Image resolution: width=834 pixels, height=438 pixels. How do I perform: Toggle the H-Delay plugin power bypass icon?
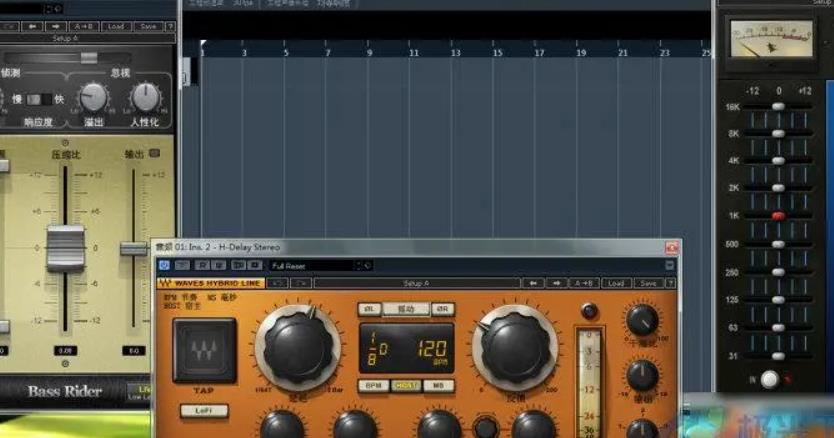[x=164, y=265]
